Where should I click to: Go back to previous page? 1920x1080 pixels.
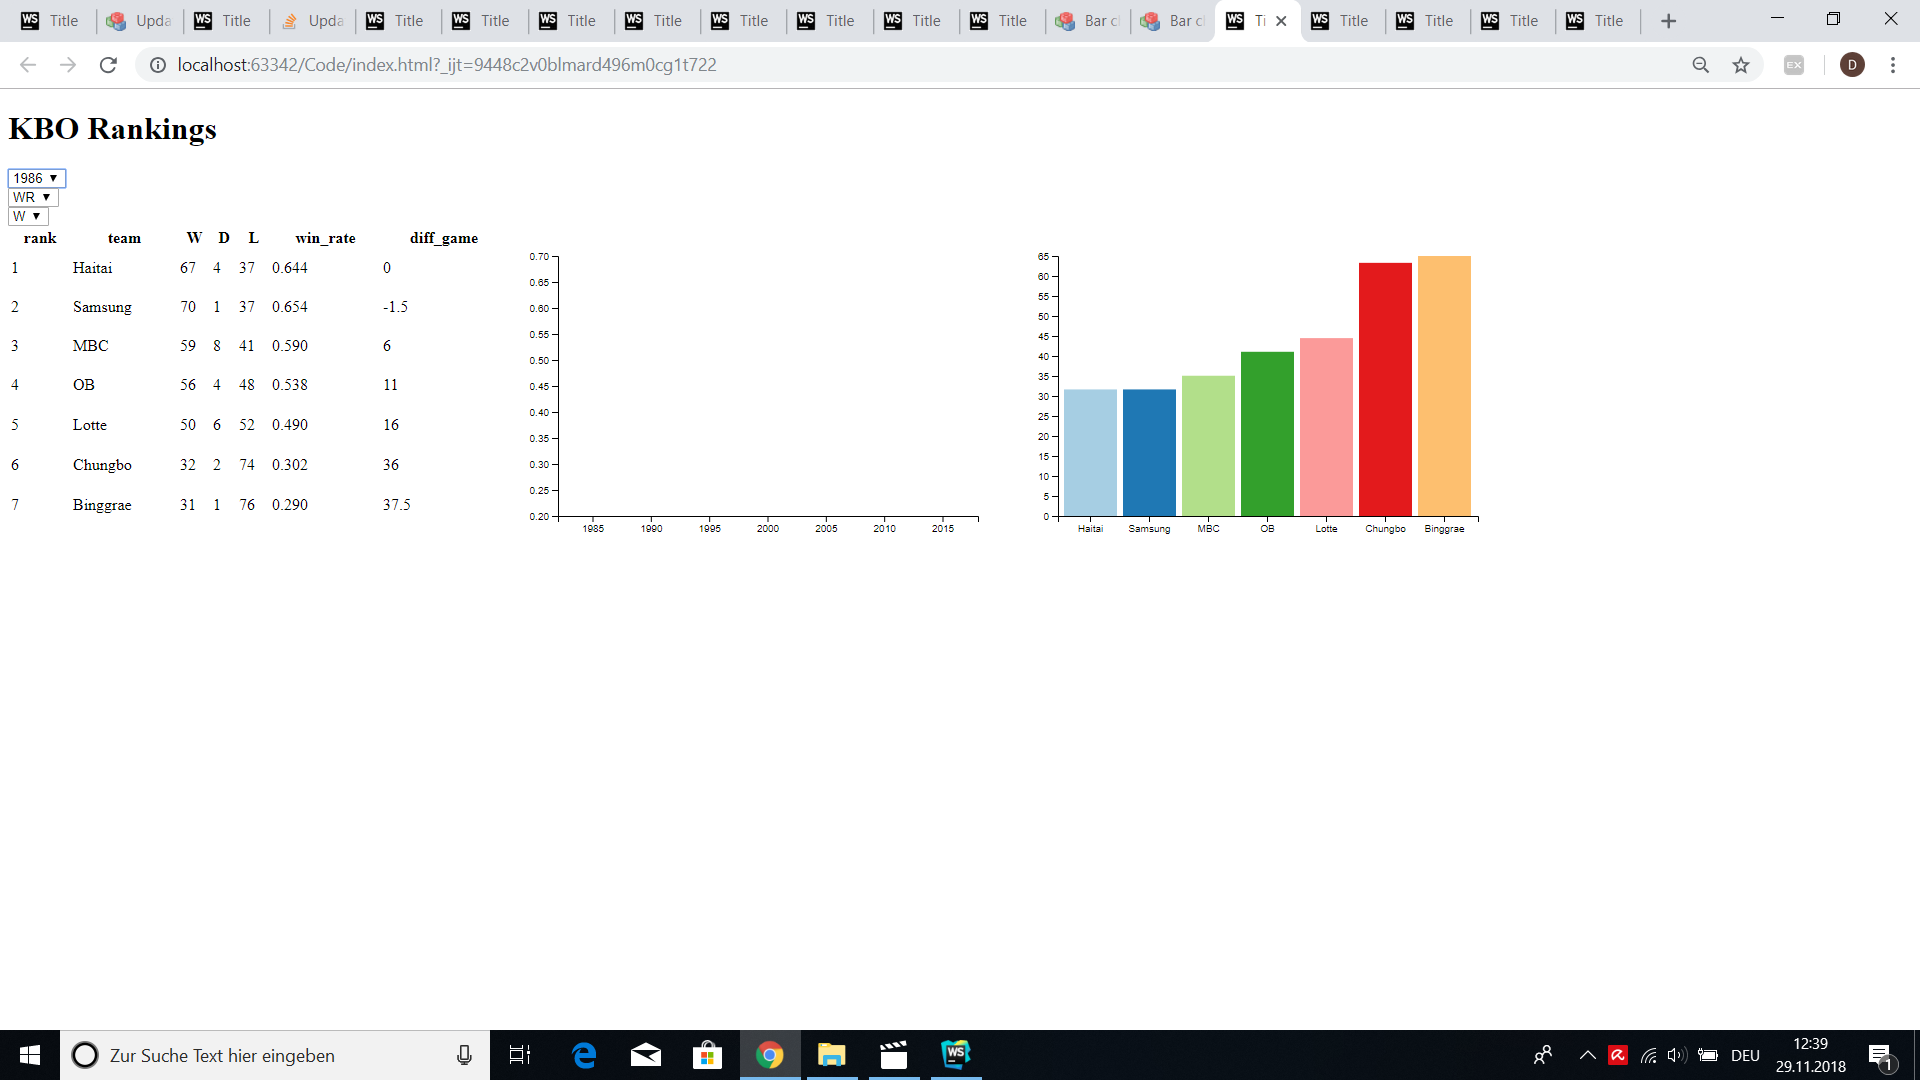(x=28, y=65)
